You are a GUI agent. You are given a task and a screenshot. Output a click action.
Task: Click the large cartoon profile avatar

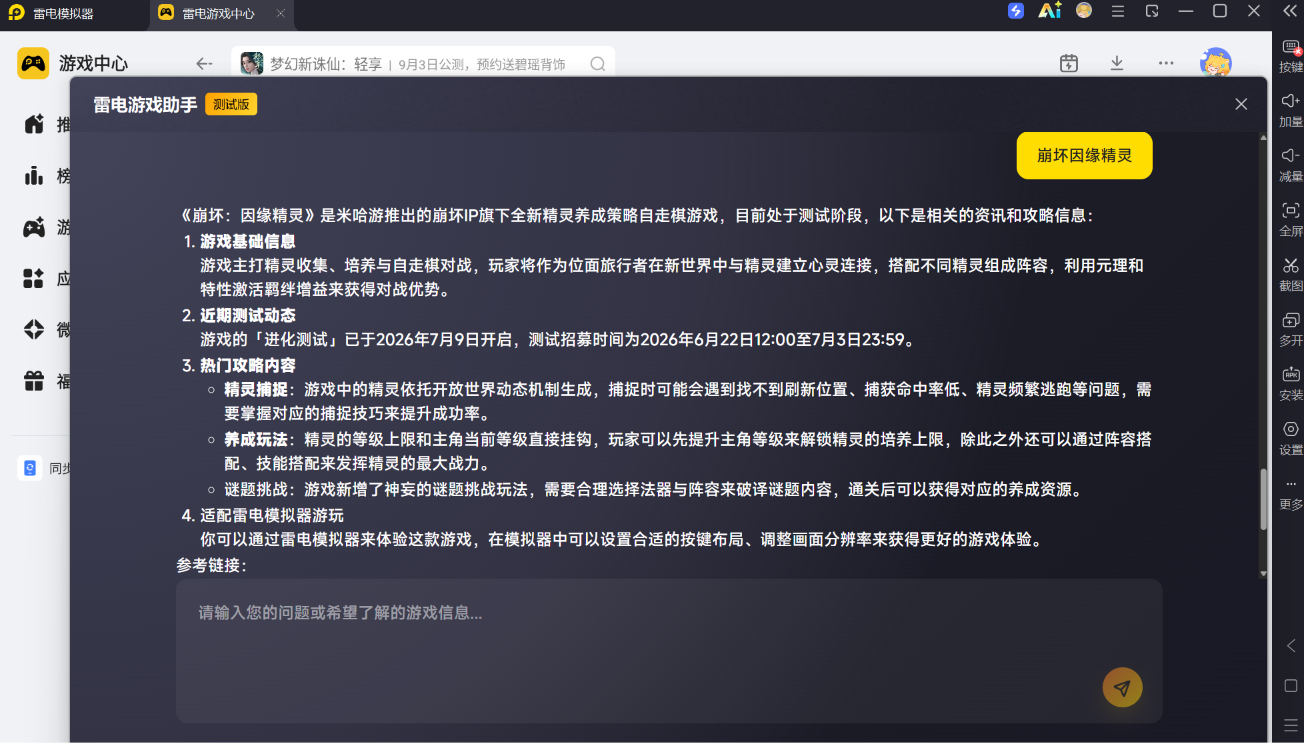coord(1216,63)
